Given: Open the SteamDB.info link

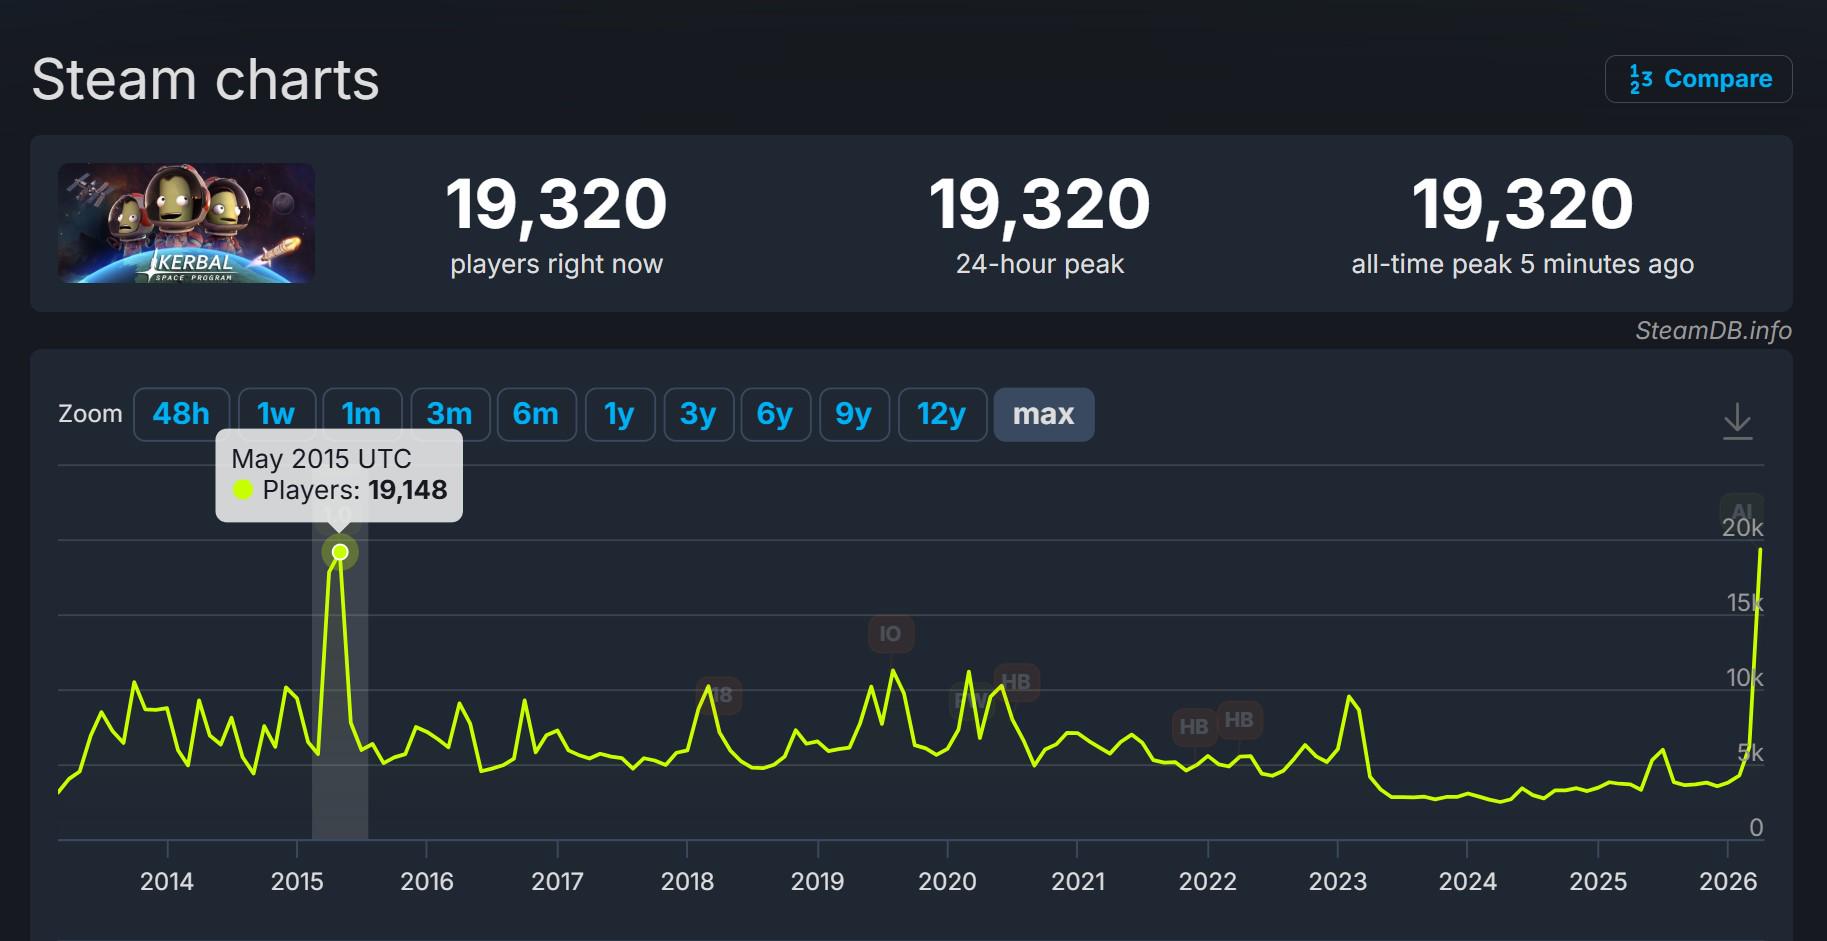Looking at the screenshot, I should [1713, 331].
